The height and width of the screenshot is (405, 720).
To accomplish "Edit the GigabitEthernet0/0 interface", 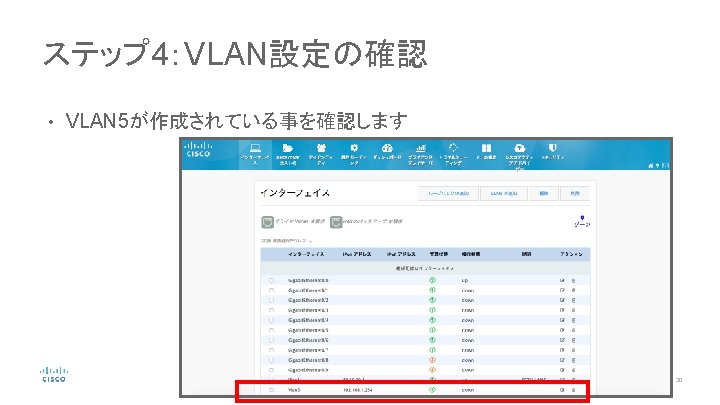I will point(562,280).
